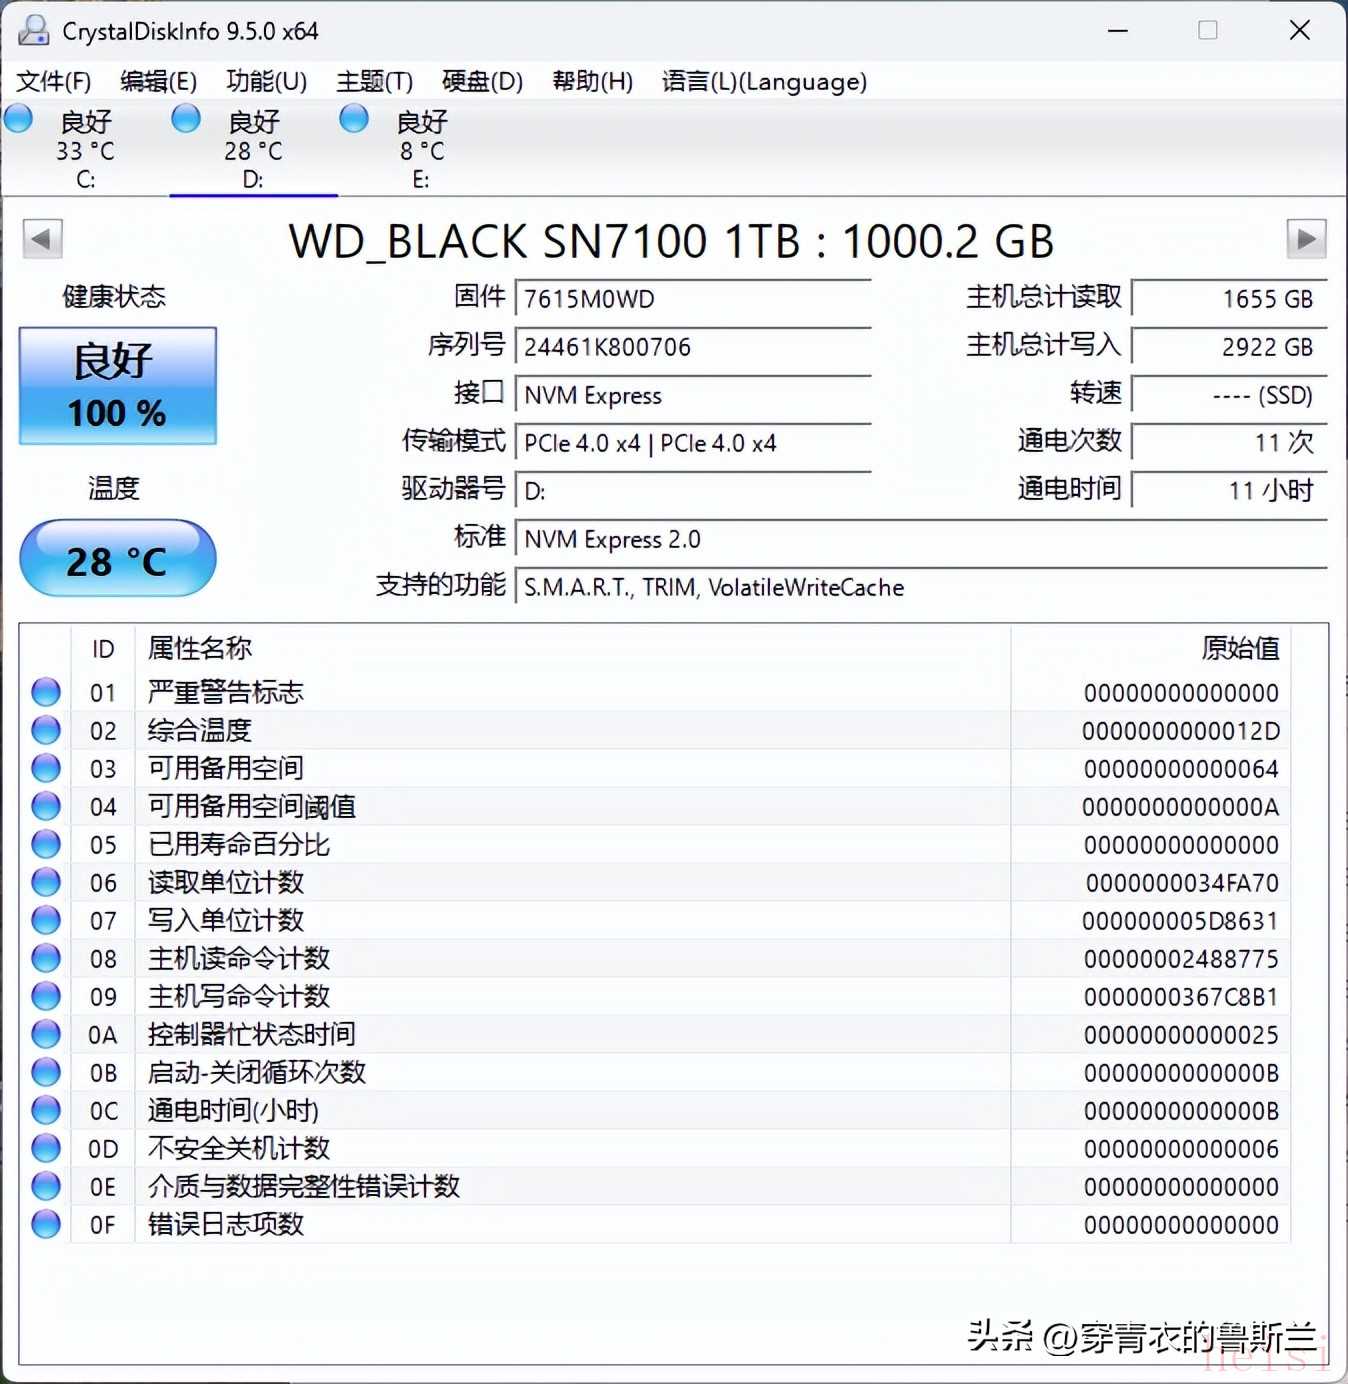This screenshot has width=1348, height=1384.
Task: Open the 主题(T) menu
Action: (x=374, y=81)
